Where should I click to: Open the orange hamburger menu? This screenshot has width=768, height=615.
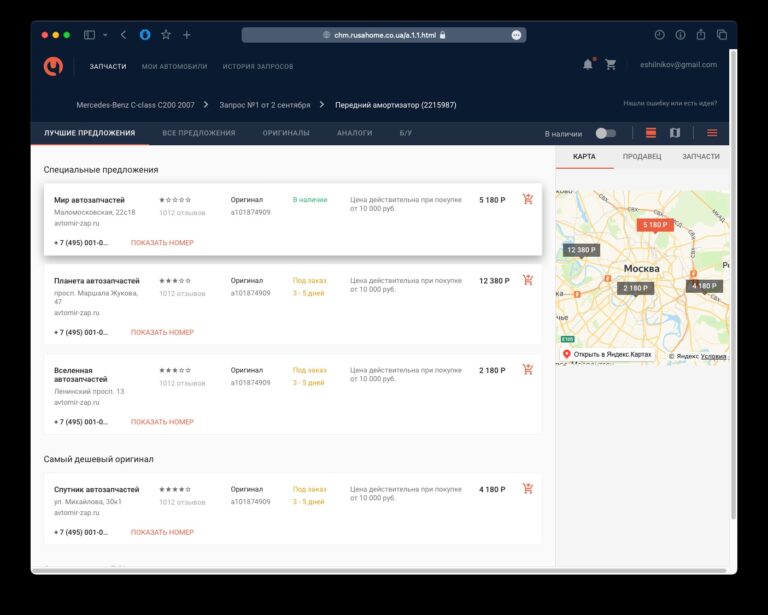click(x=712, y=133)
